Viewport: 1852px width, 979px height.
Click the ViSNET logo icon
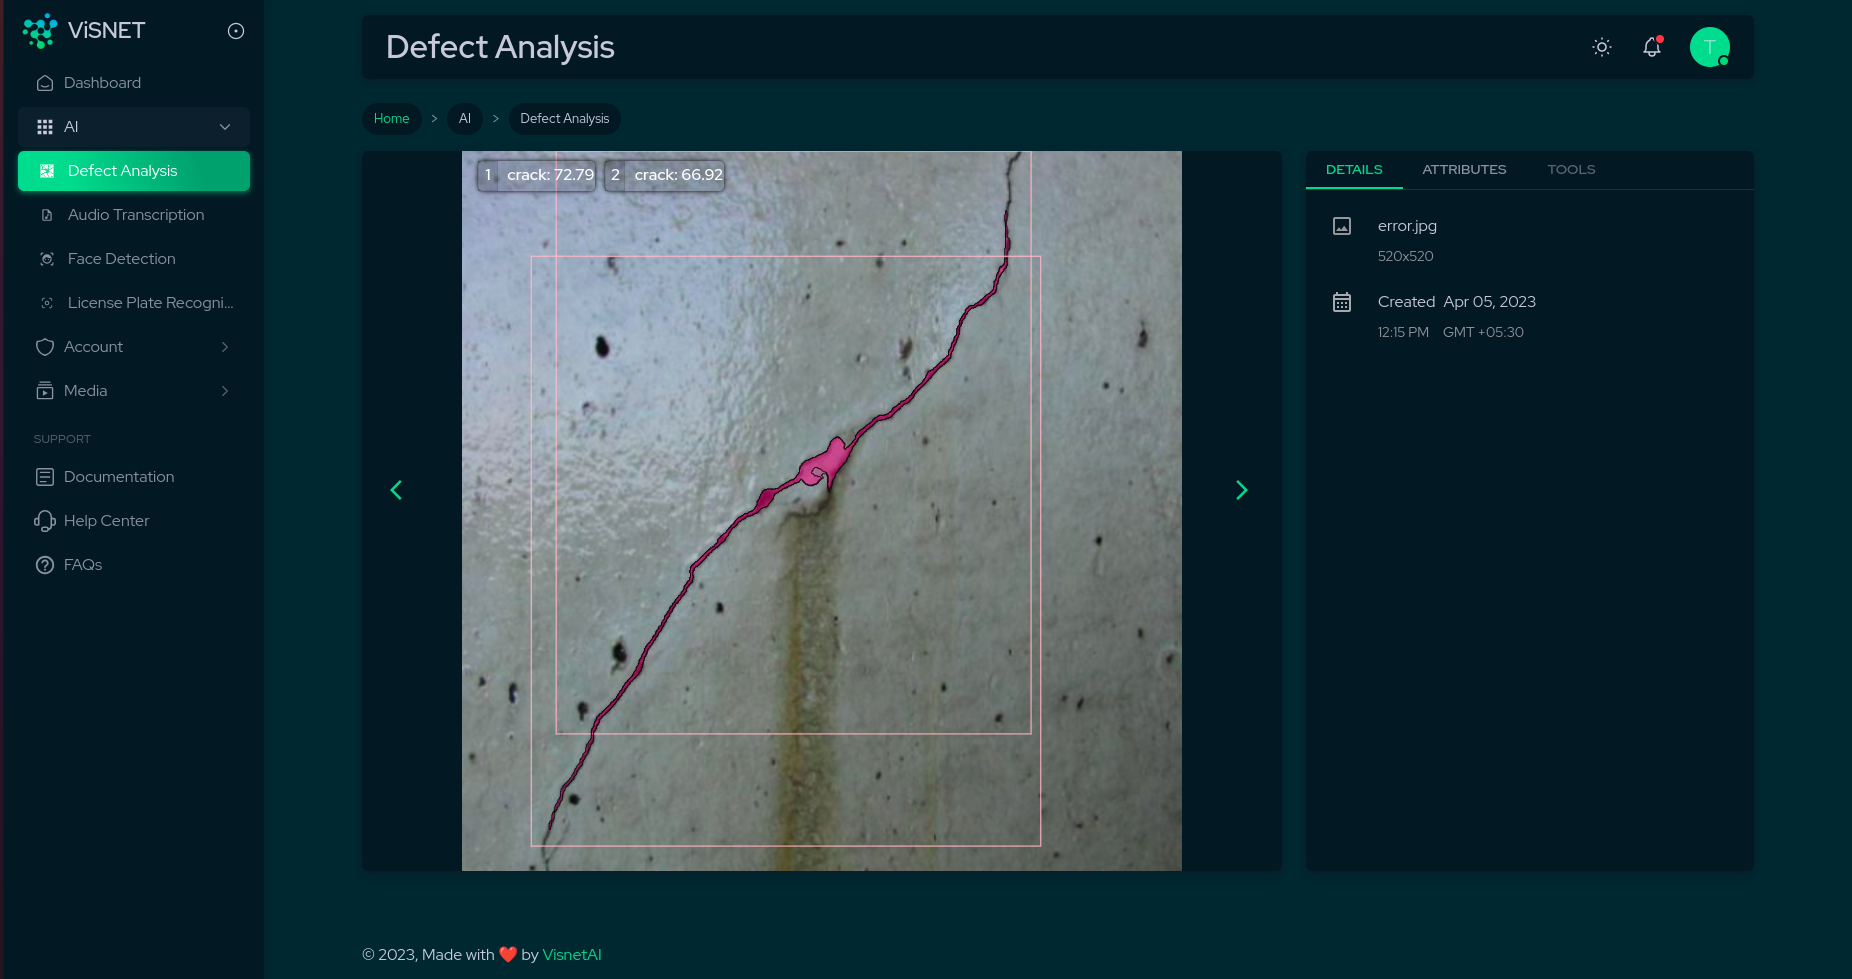[39, 30]
